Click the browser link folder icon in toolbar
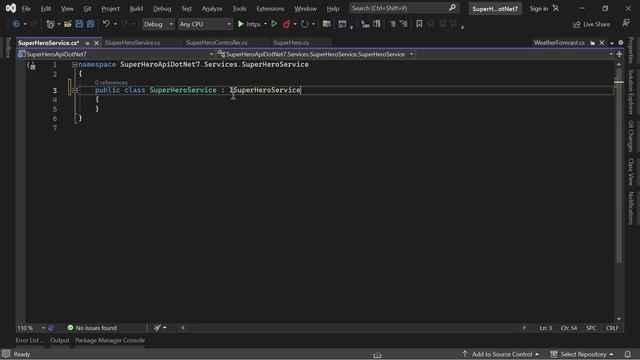 pos(327,24)
